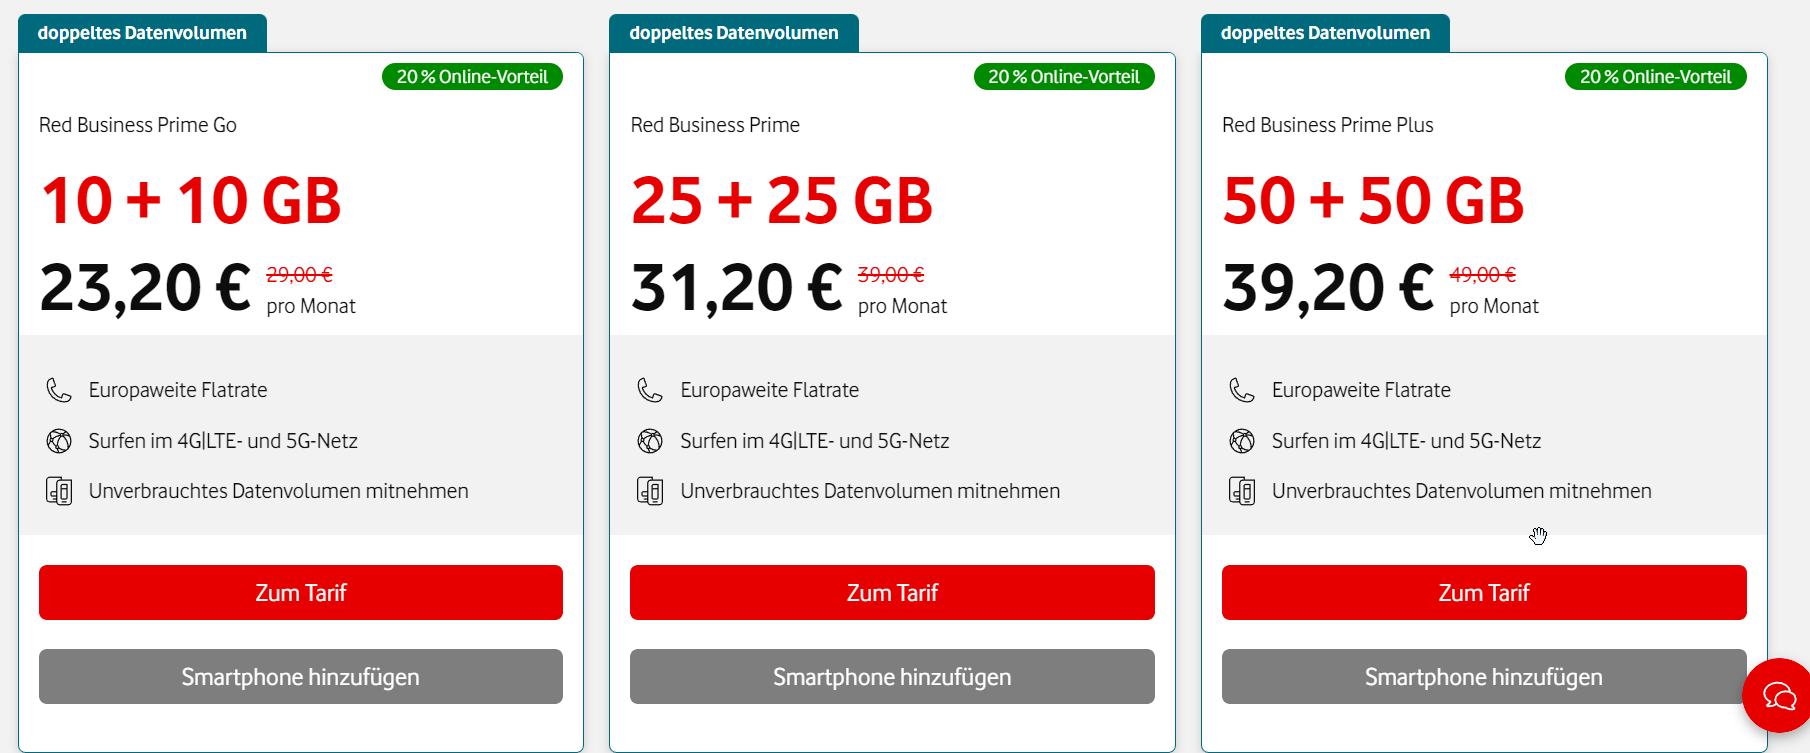Click the globe icon in Red Business Prime card

(650, 441)
